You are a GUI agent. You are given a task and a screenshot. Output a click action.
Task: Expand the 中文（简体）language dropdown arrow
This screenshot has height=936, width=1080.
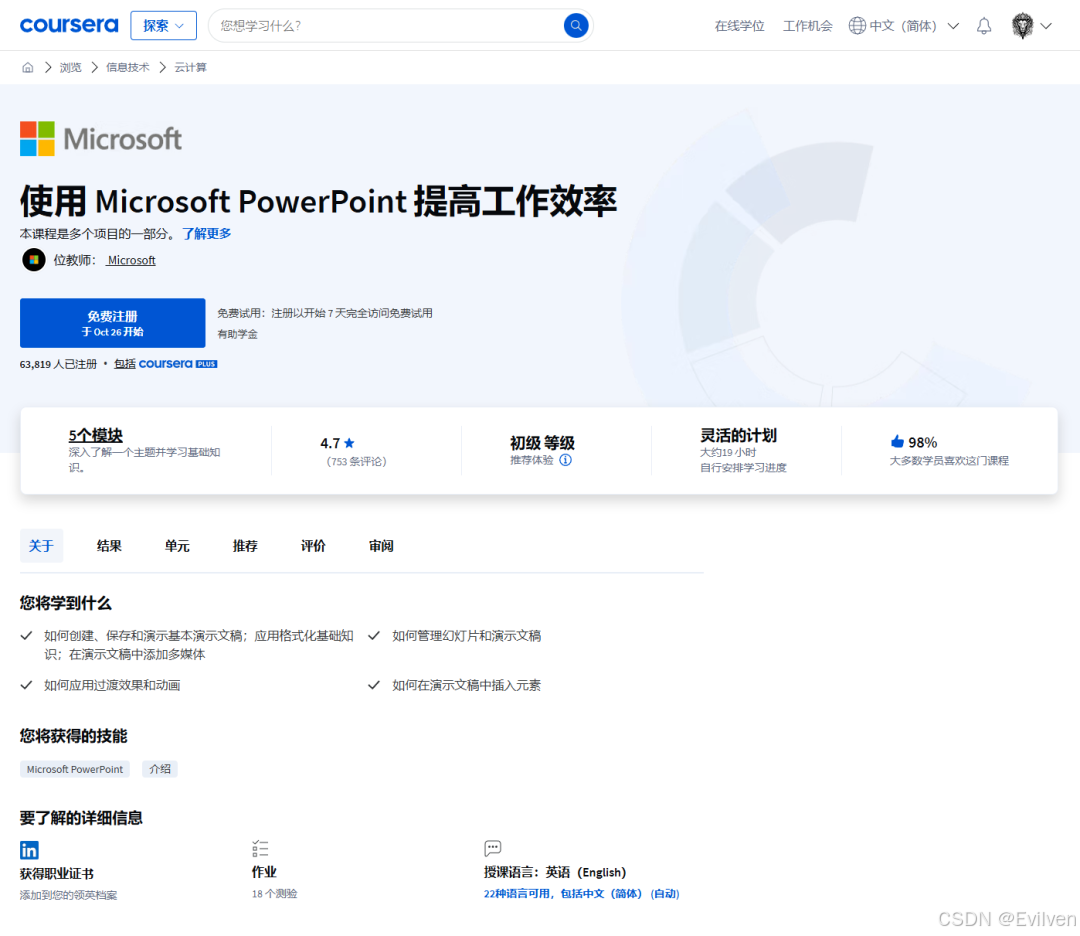[953, 26]
